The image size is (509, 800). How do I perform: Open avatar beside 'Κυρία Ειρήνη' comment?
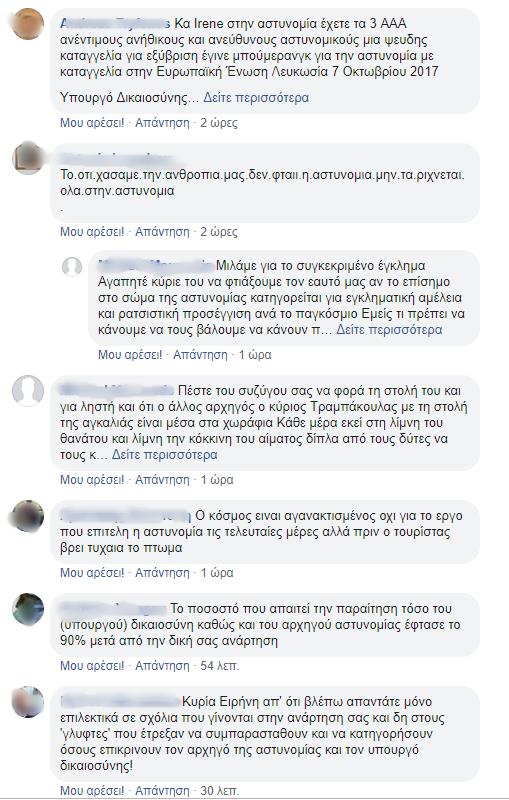[28, 702]
